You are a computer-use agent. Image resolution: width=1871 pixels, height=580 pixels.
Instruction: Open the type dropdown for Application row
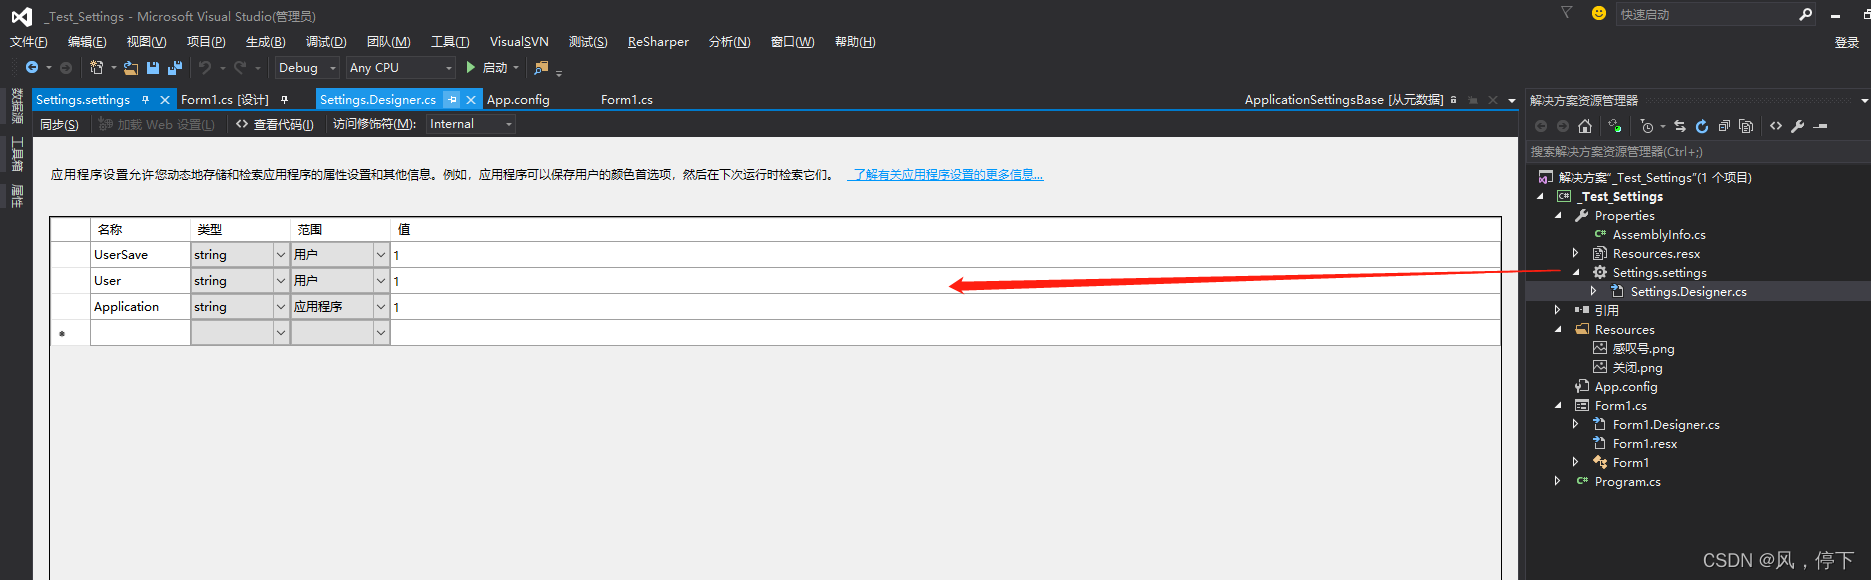[x=281, y=307]
